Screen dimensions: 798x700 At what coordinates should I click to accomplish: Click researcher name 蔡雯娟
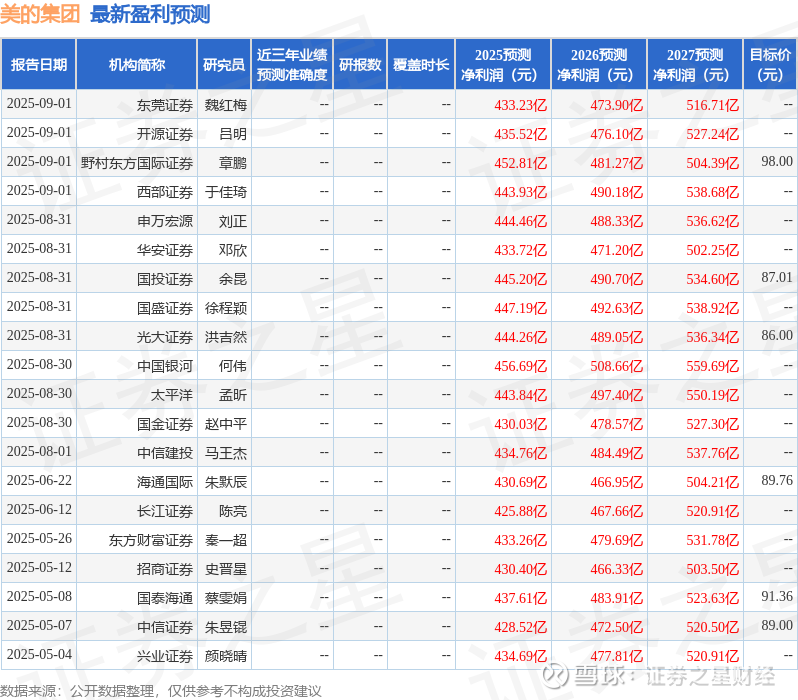(x=225, y=599)
